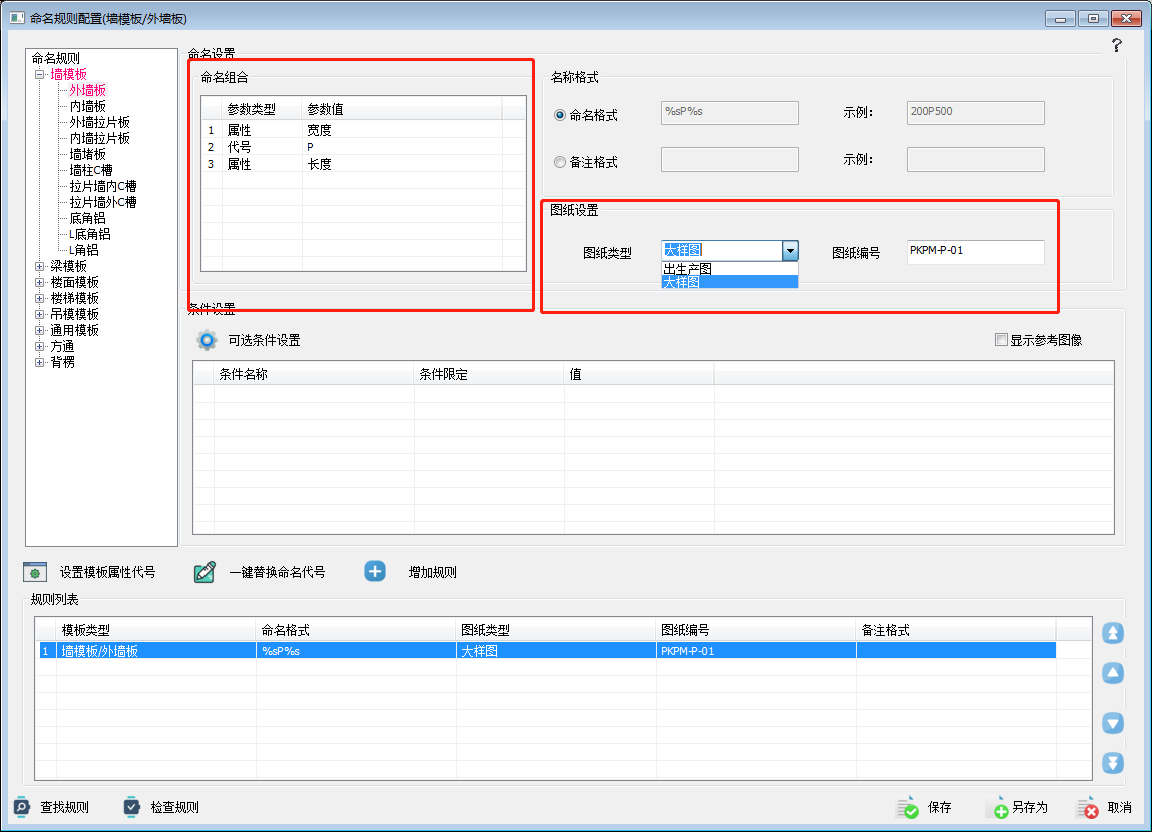The height and width of the screenshot is (832, 1152).
Task: Click the 图纸编号 input field
Action: (975, 252)
